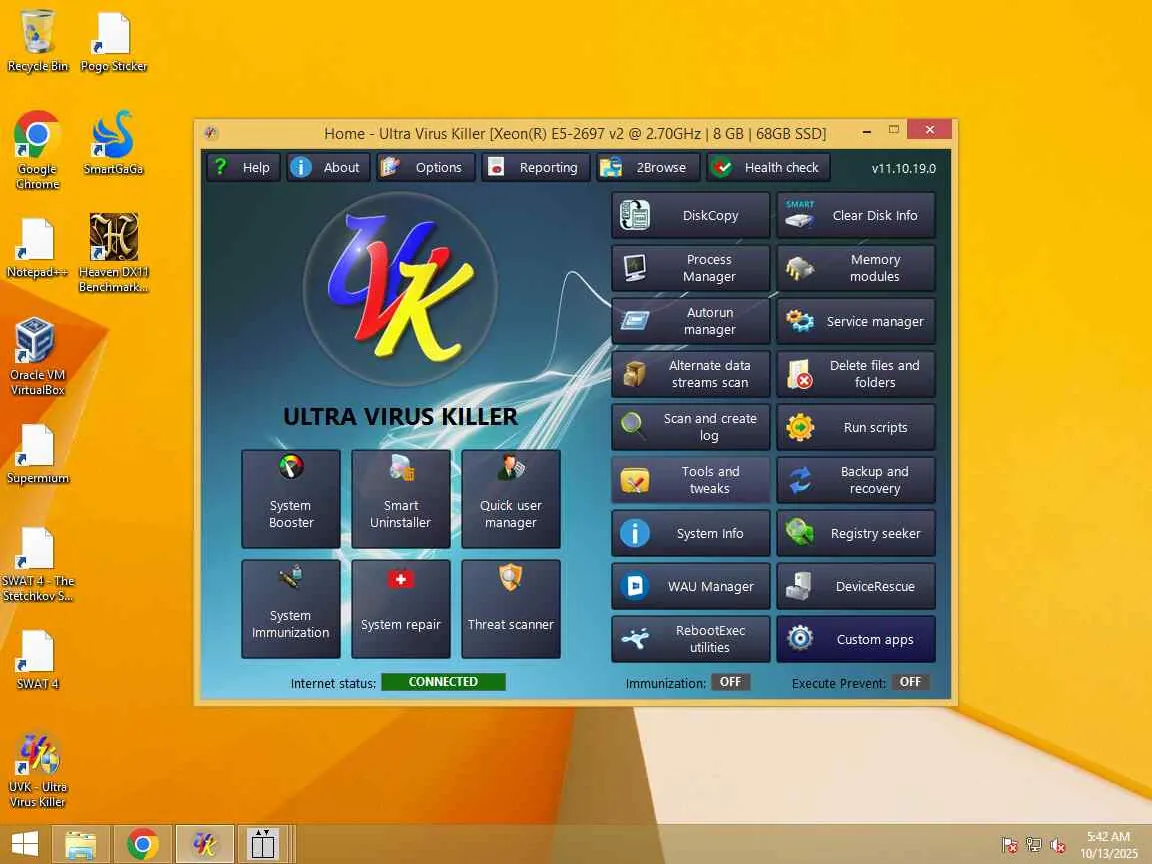Launch System Booster
This screenshot has width=1152, height=864.
[291, 499]
